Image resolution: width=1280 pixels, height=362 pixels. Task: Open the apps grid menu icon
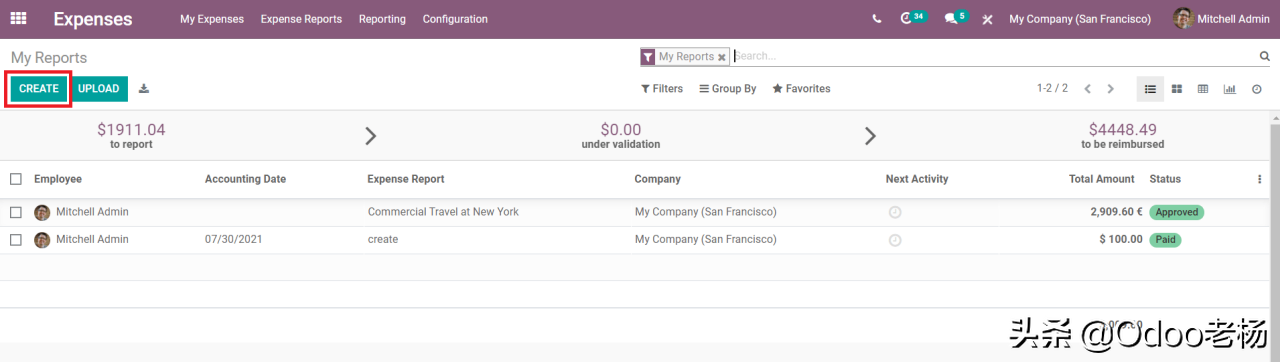(18, 19)
